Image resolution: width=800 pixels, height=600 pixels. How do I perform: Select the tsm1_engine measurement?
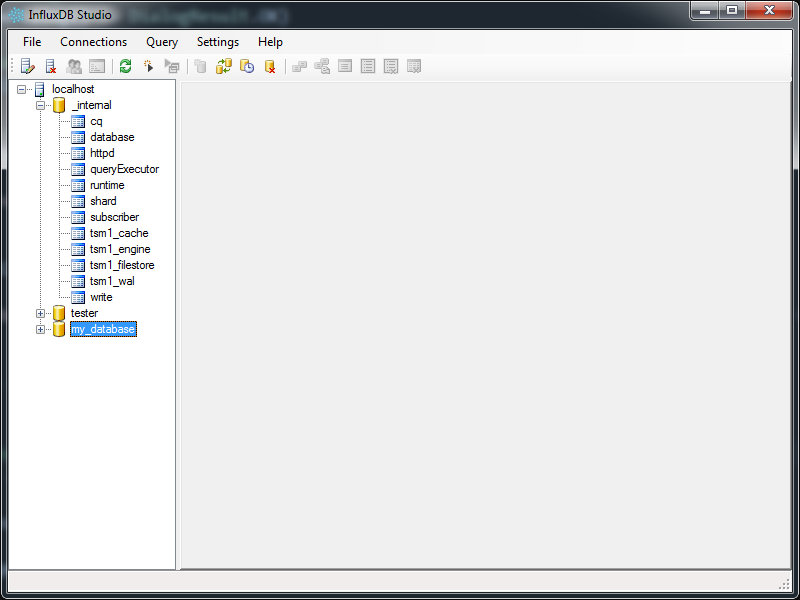click(x=120, y=249)
